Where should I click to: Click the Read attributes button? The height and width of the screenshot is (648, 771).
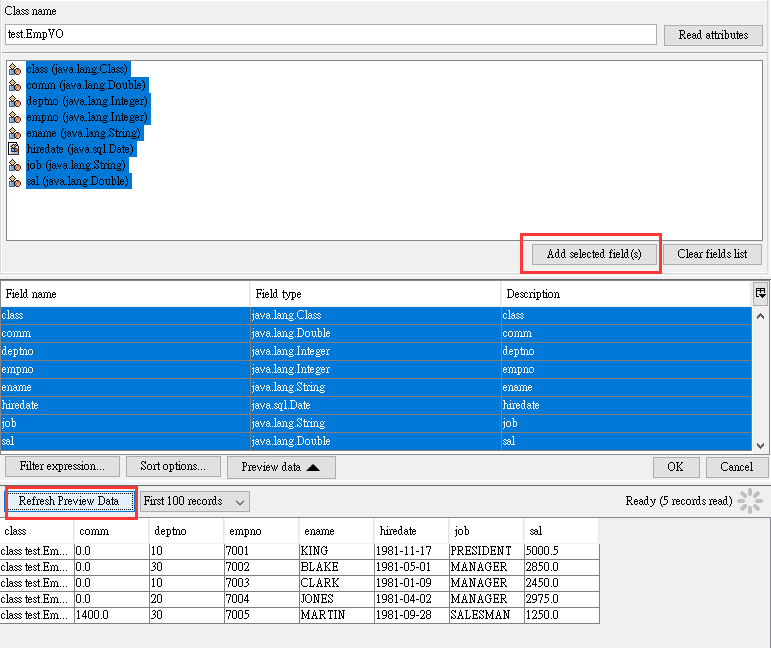coord(713,35)
